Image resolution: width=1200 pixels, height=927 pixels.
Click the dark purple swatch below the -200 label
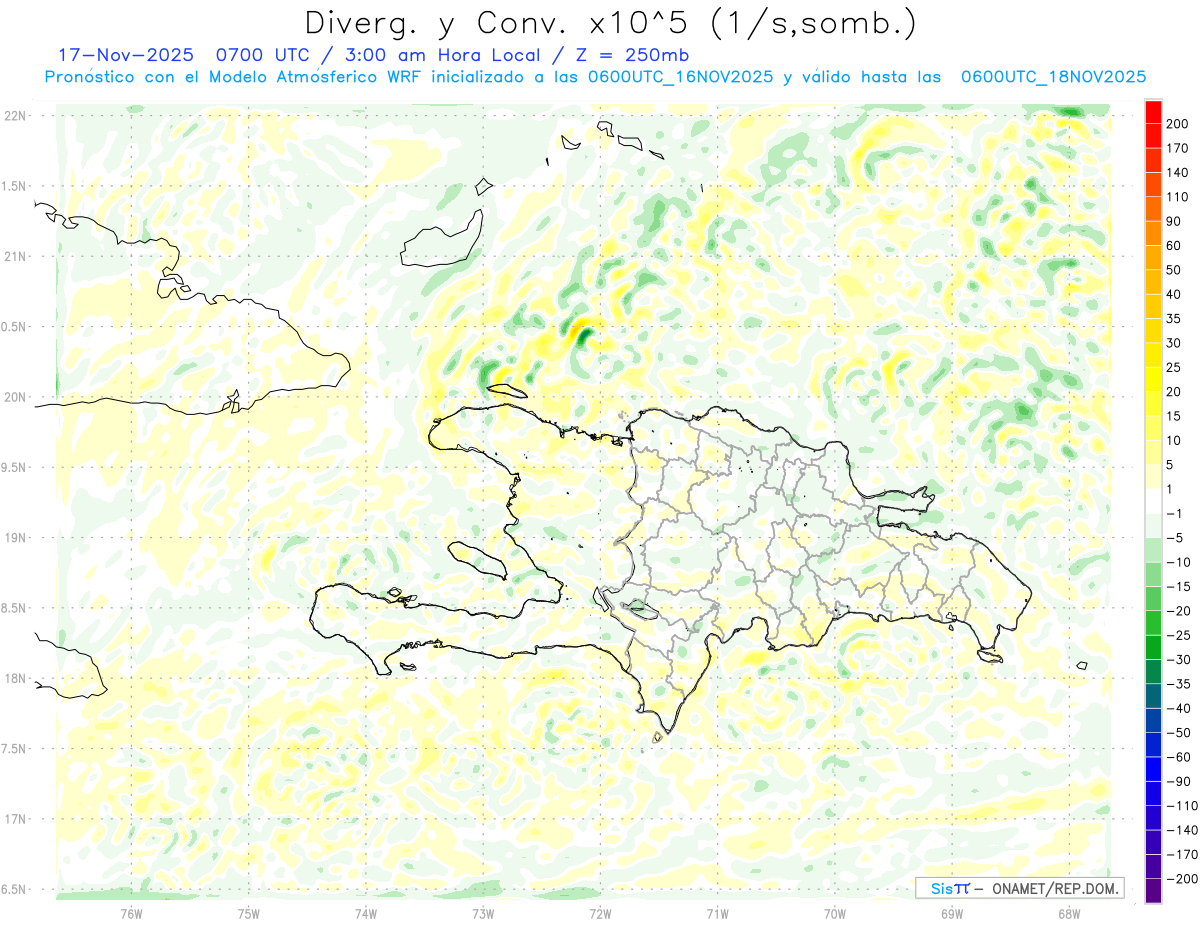point(1153,891)
